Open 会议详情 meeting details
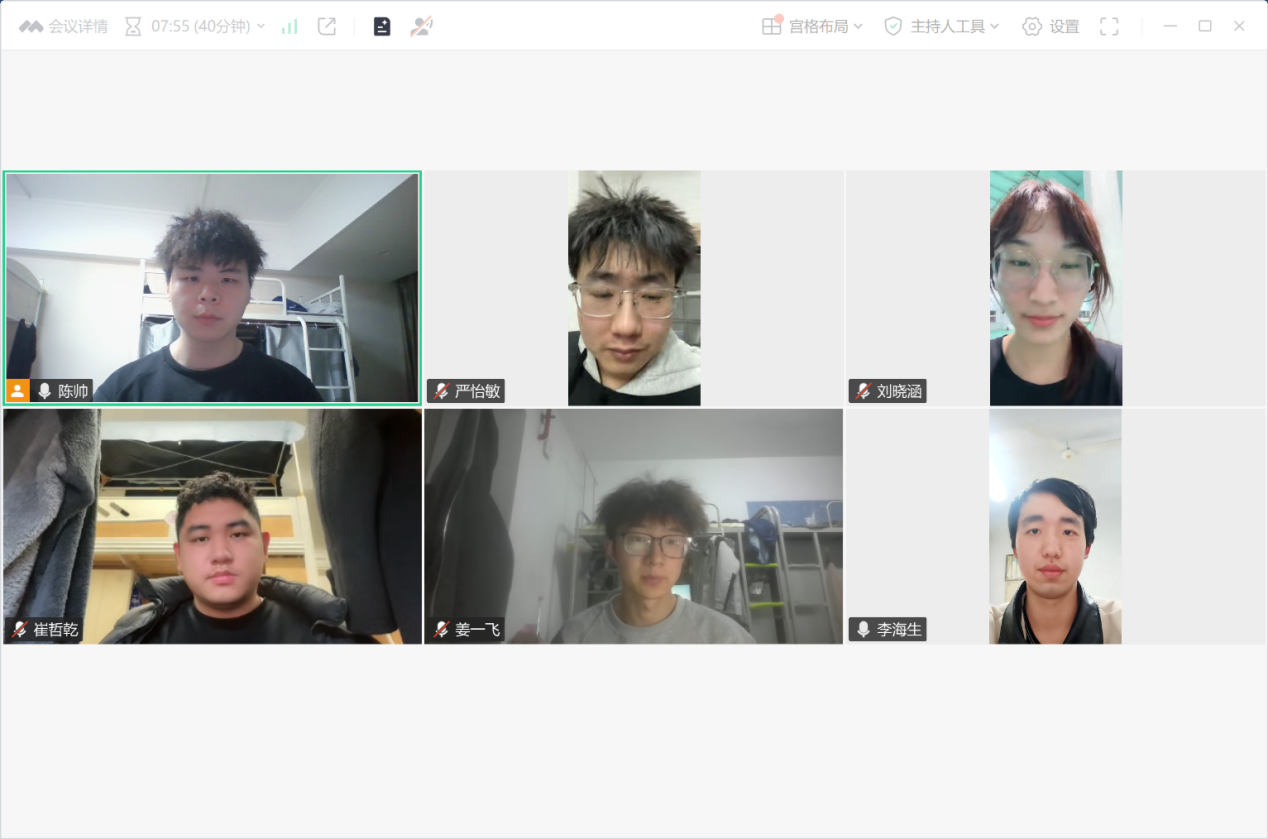The image size is (1268, 839). [x=64, y=27]
